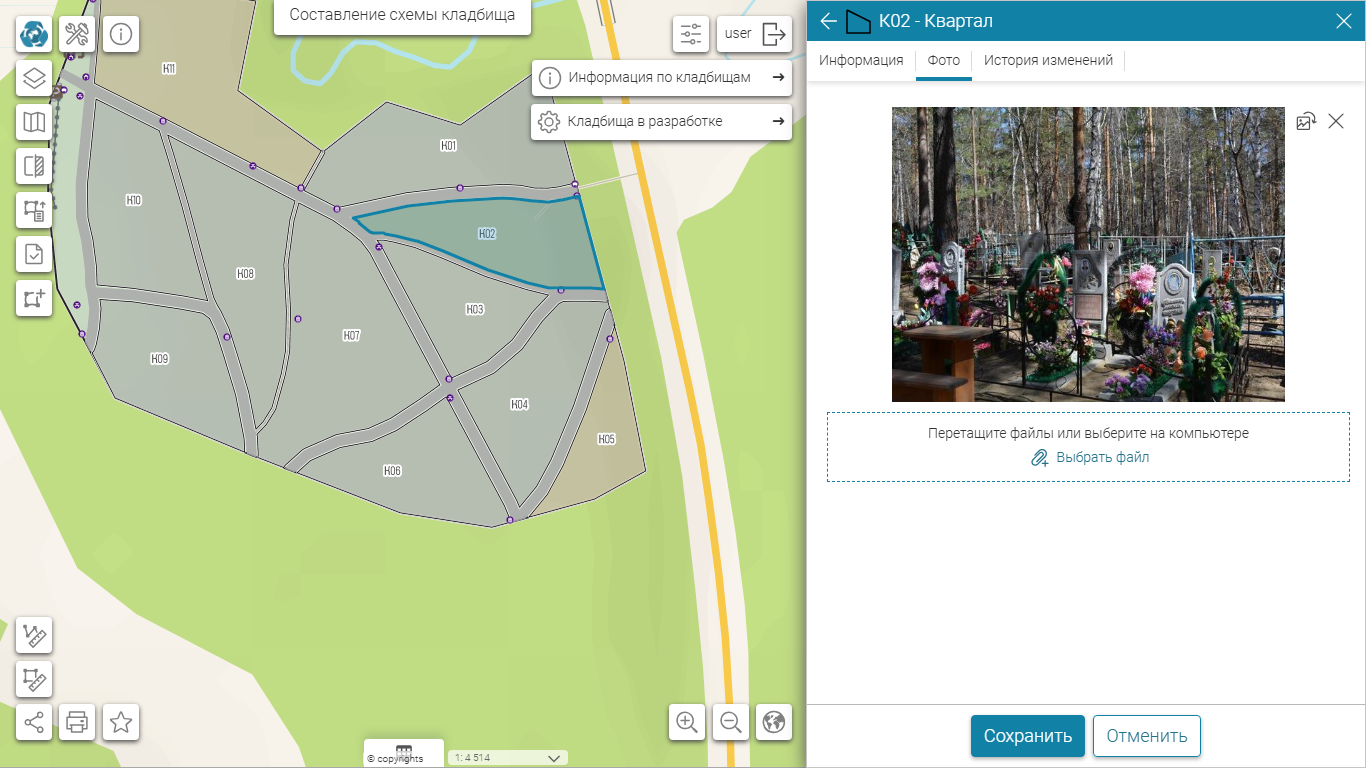This screenshot has width=1366, height=768.
Task: Click the add new polygon object tool
Action: (34, 298)
